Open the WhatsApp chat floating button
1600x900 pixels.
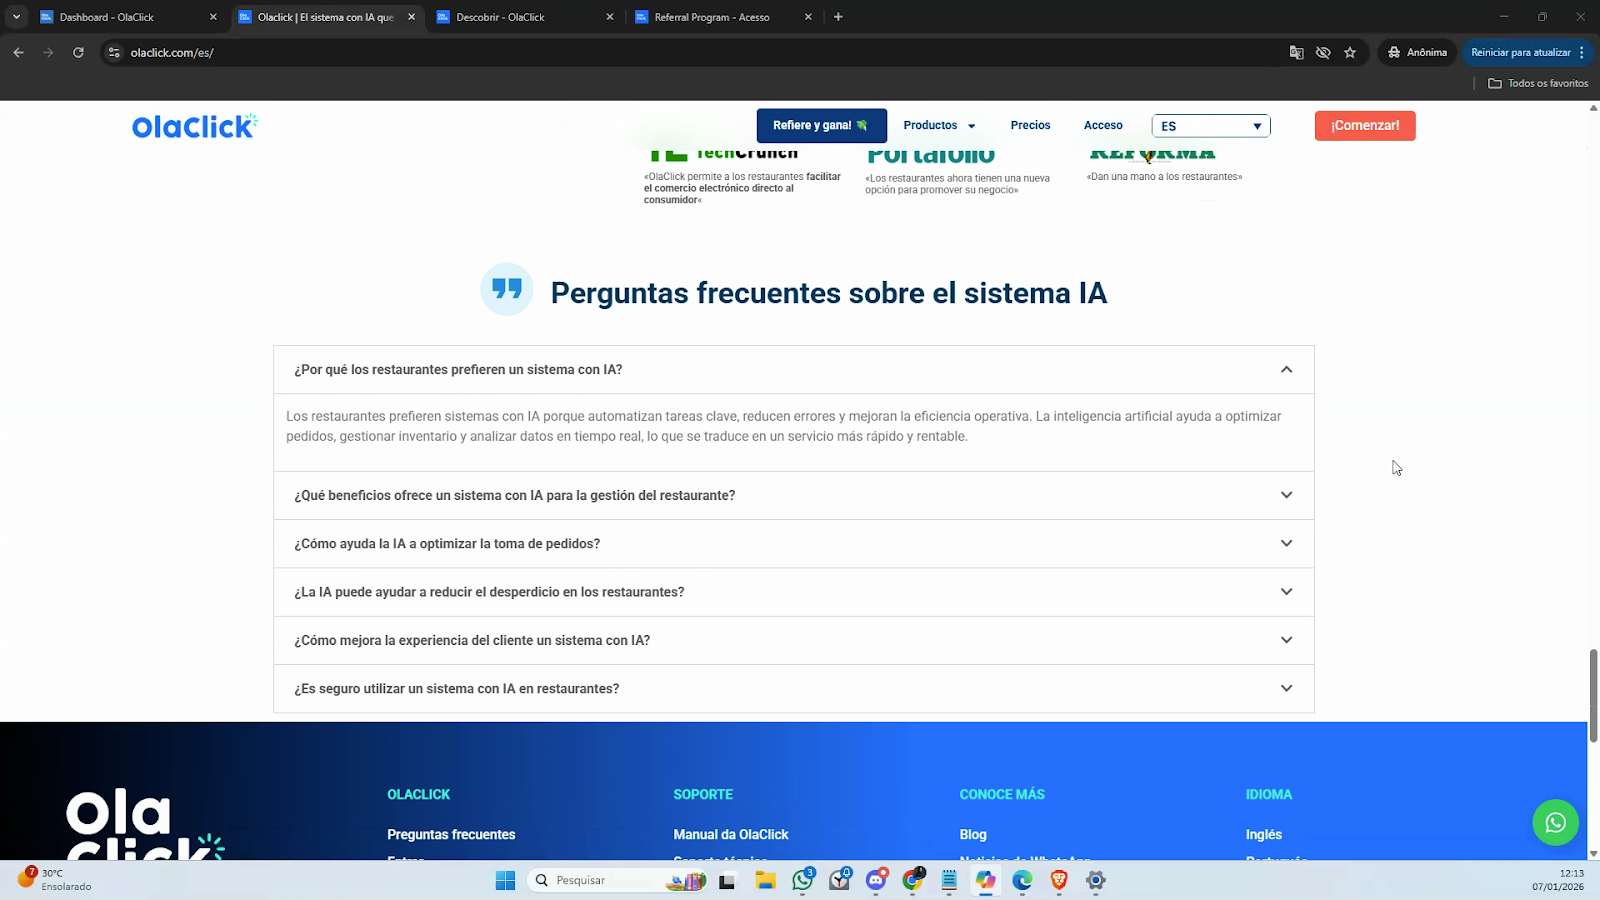[x=1555, y=822]
